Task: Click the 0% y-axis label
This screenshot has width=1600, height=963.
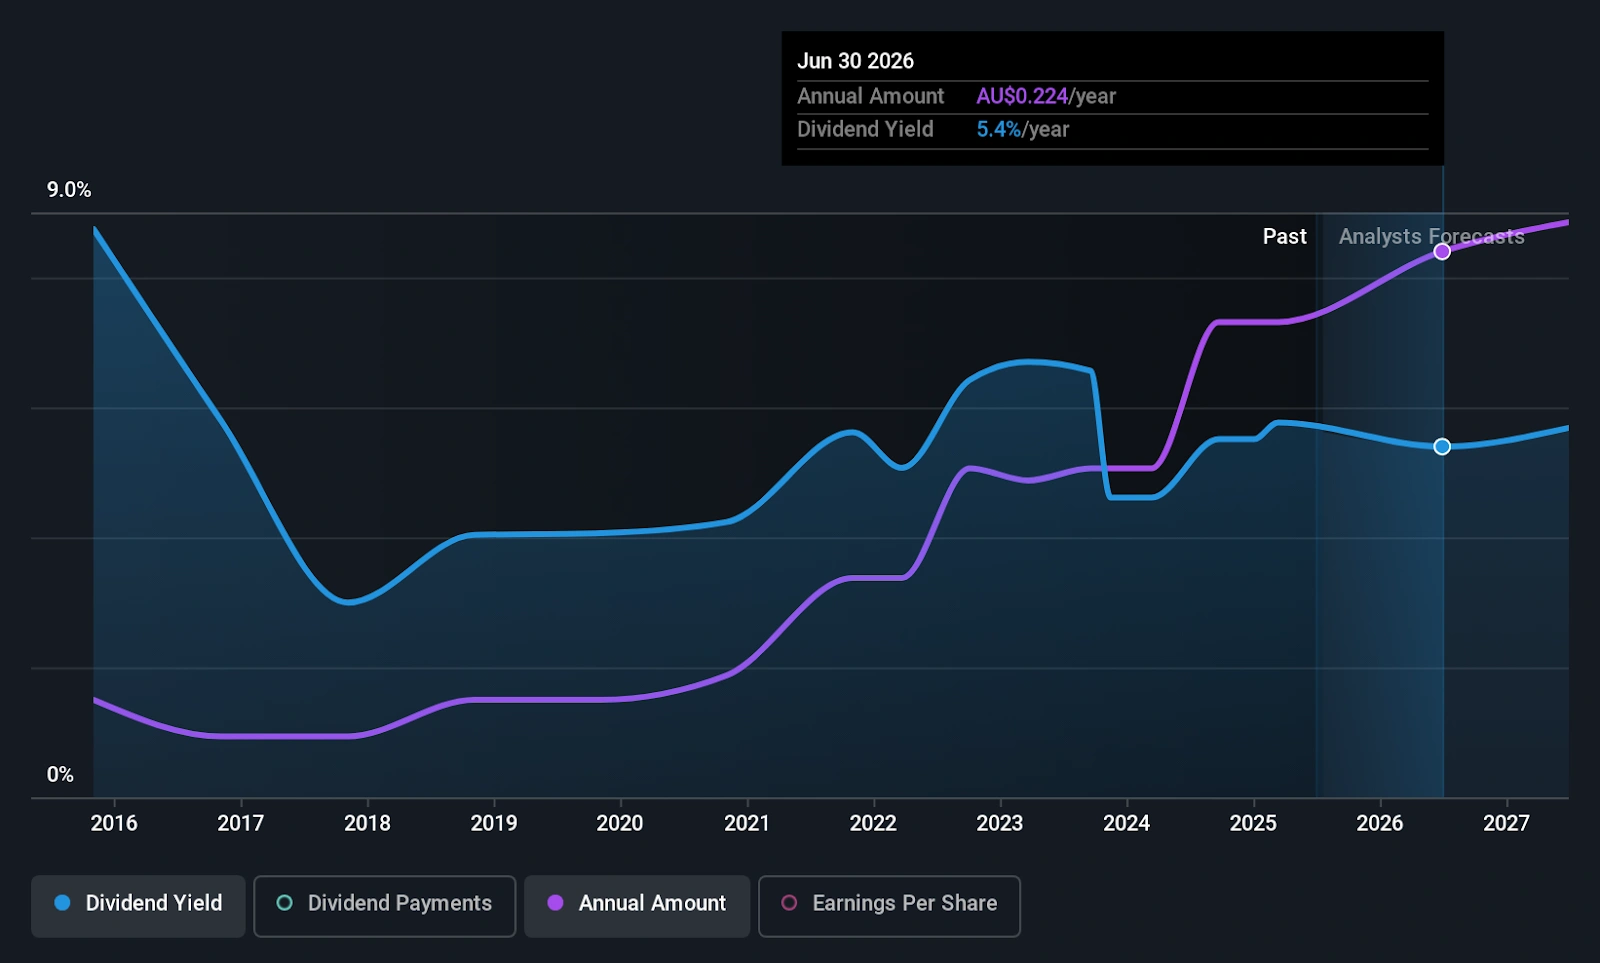Action: tap(60, 775)
